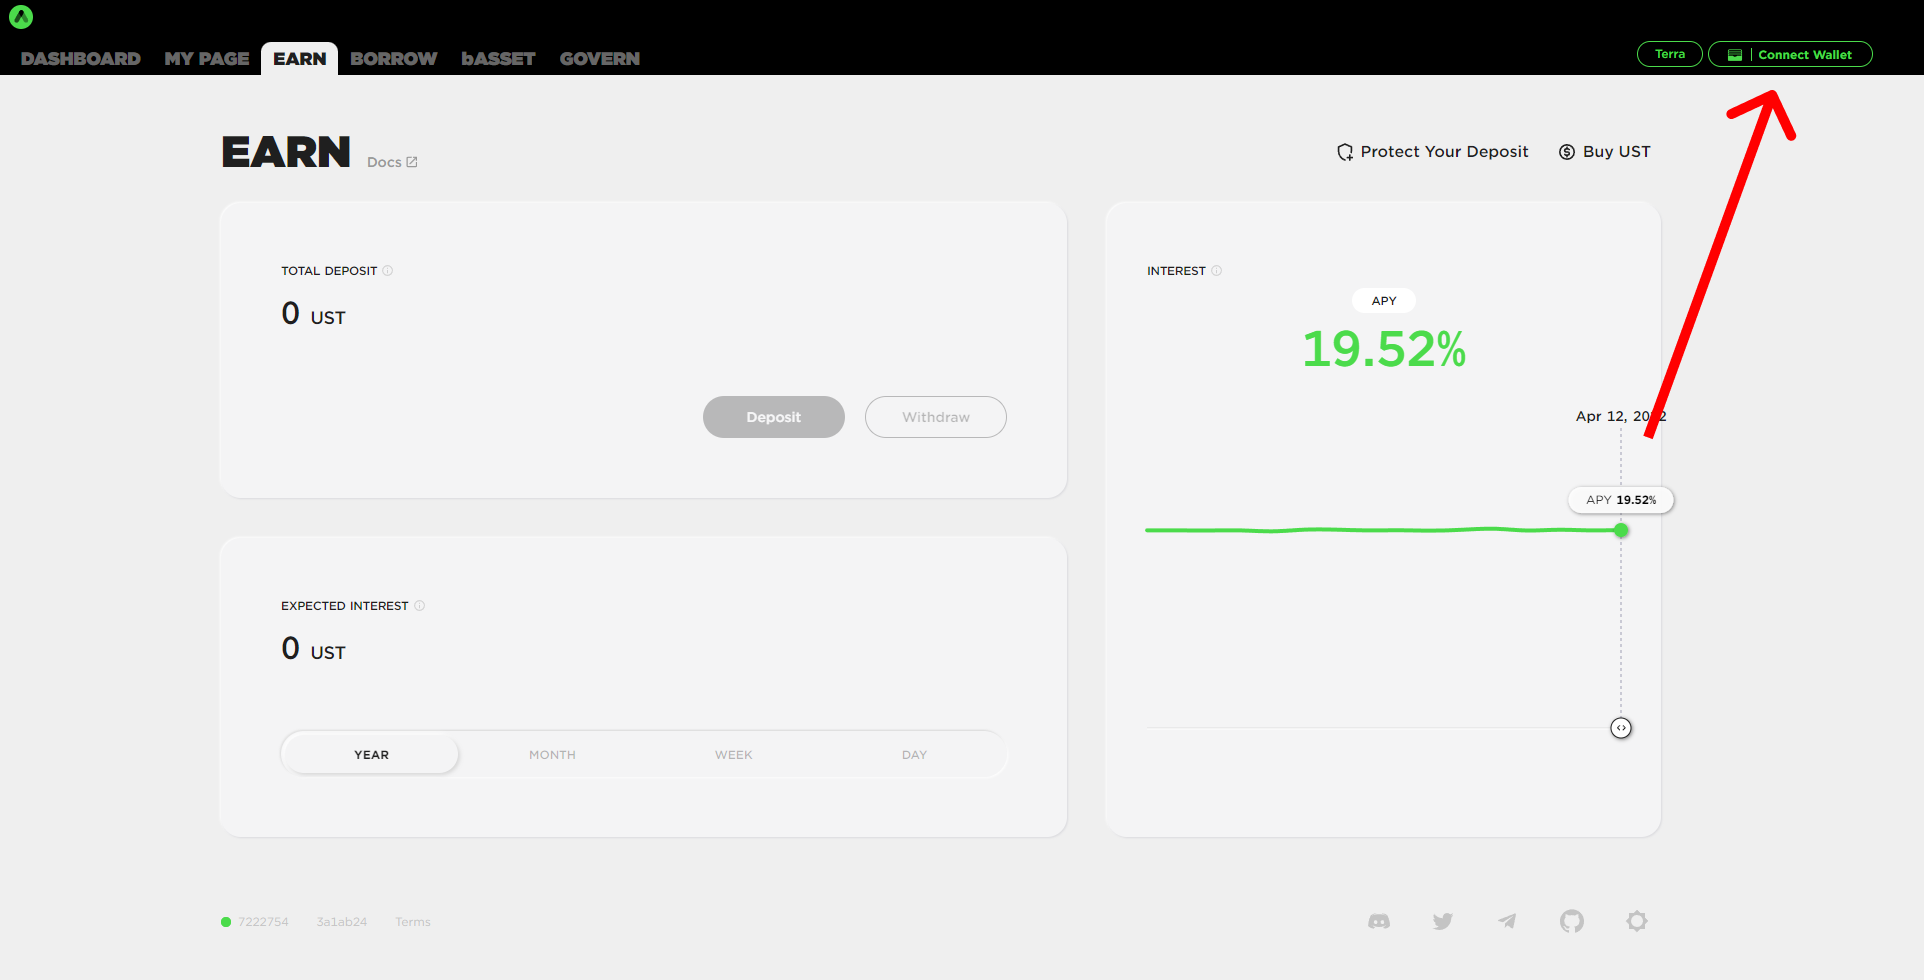1924x980 pixels.
Task: Open the Telegram icon in footer
Action: click(x=1507, y=921)
